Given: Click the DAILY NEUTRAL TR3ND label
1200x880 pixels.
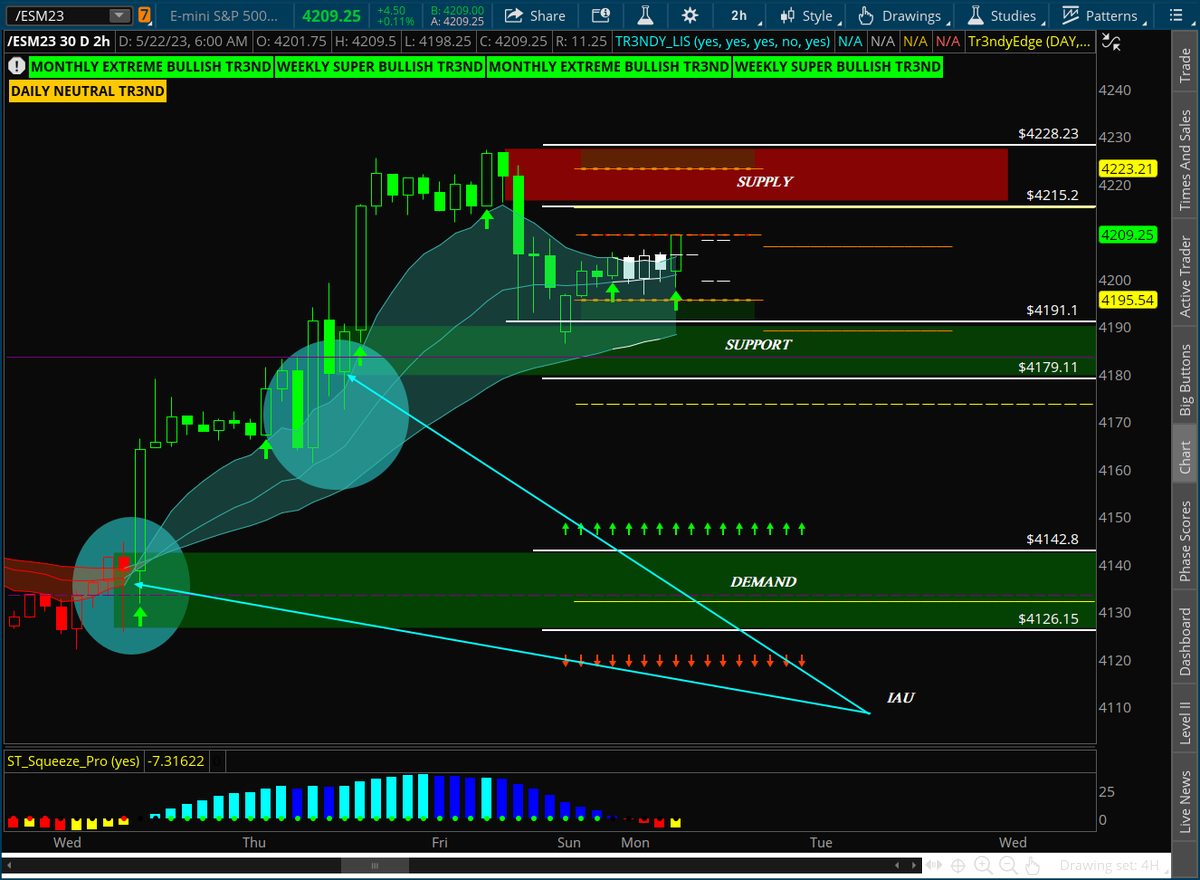Looking at the screenshot, I should [88, 91].
